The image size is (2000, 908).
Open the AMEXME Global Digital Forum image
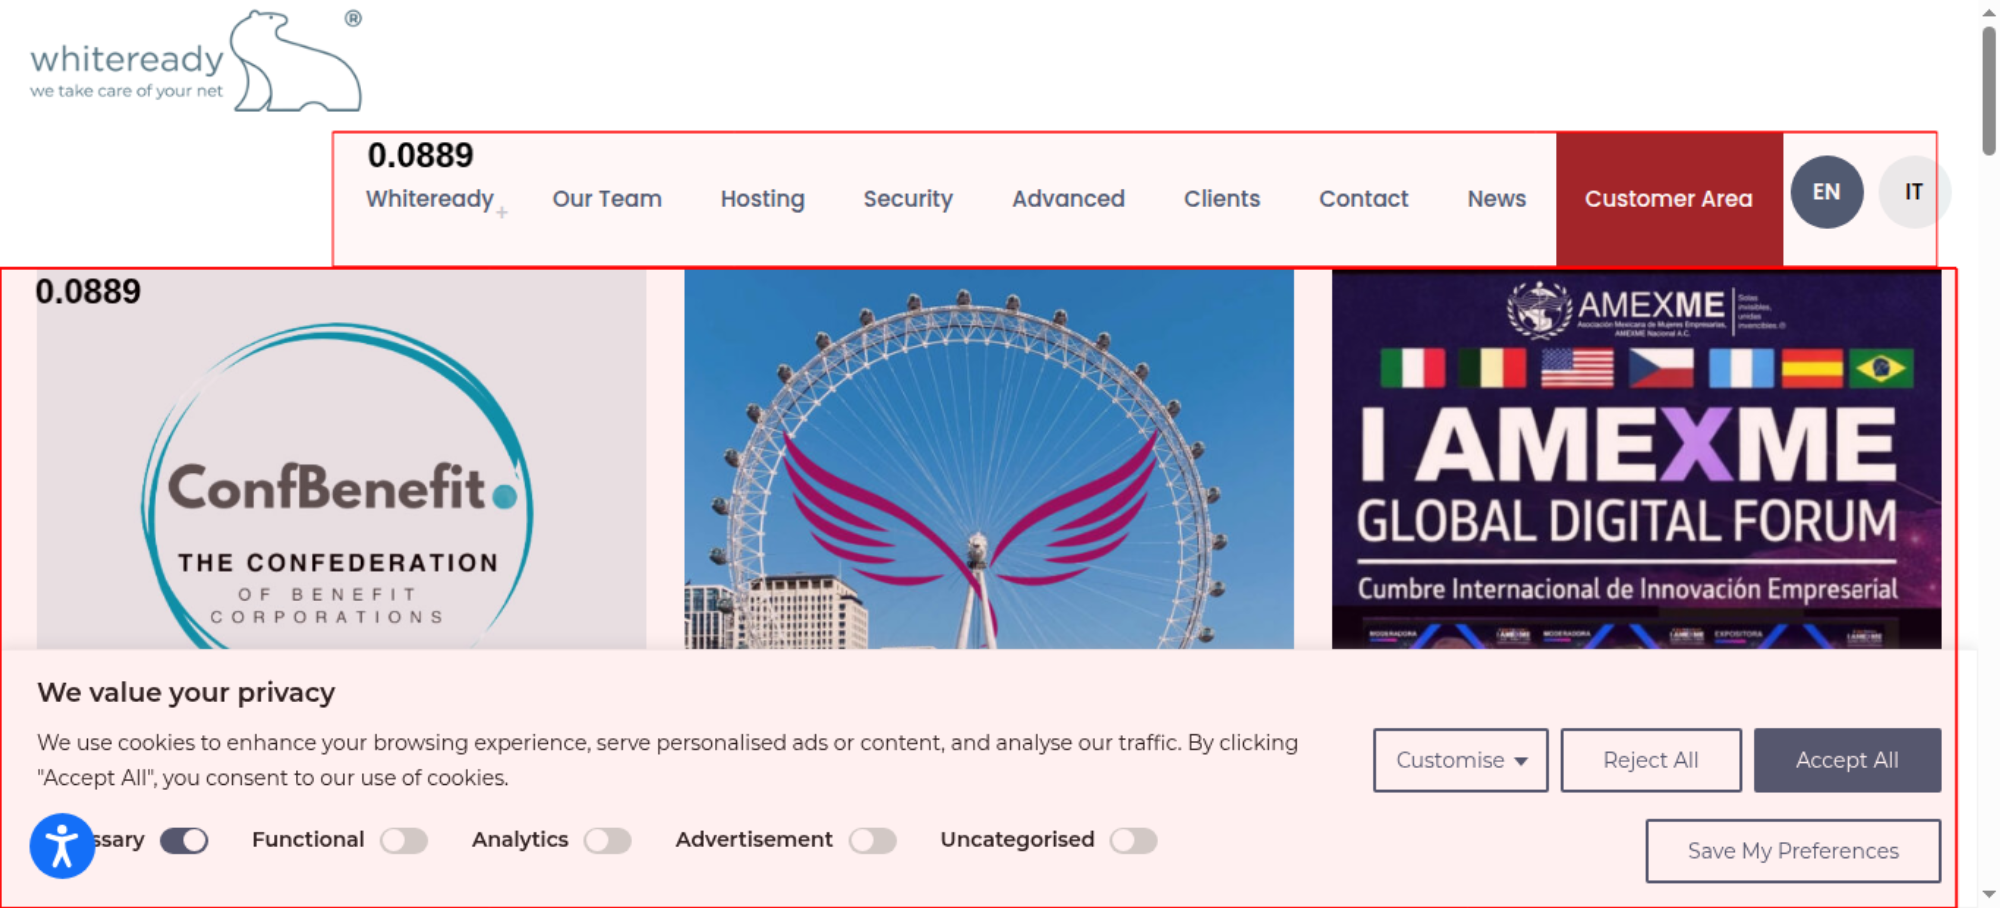(x=1636, y=459)
